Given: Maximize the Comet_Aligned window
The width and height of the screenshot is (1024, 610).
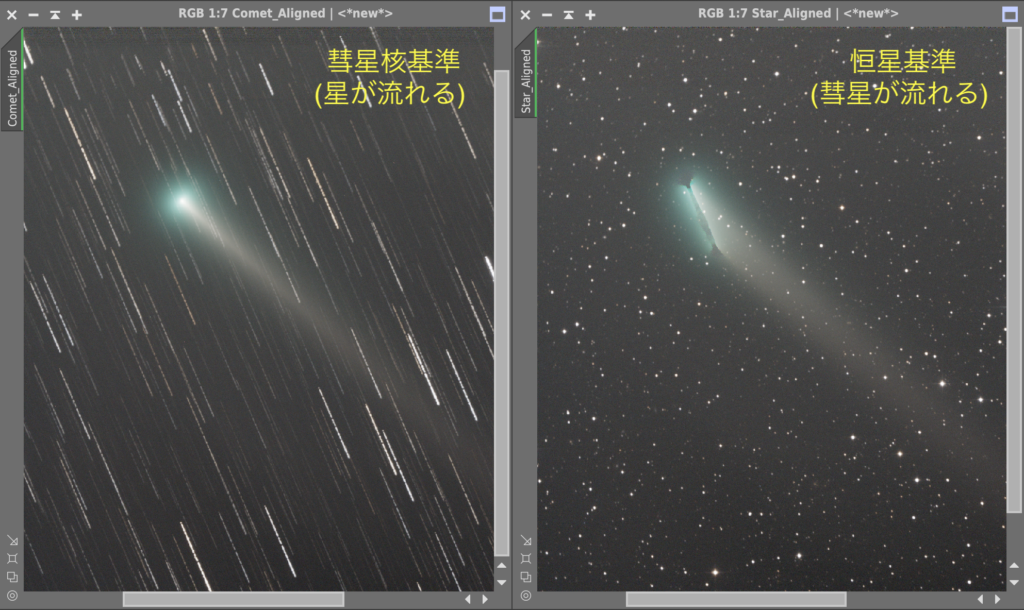Looking at the screenshot, I should coord(497,14).
